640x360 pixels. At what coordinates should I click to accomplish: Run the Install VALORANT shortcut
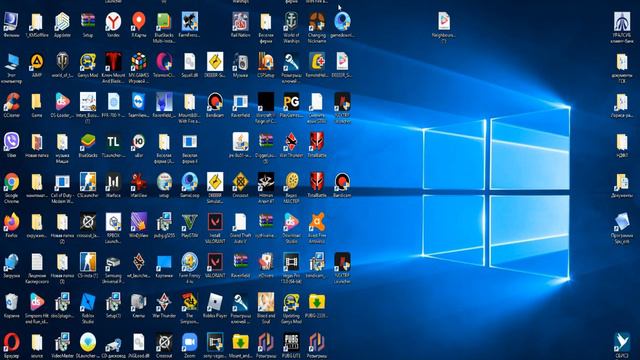click(x=215, y=222)
